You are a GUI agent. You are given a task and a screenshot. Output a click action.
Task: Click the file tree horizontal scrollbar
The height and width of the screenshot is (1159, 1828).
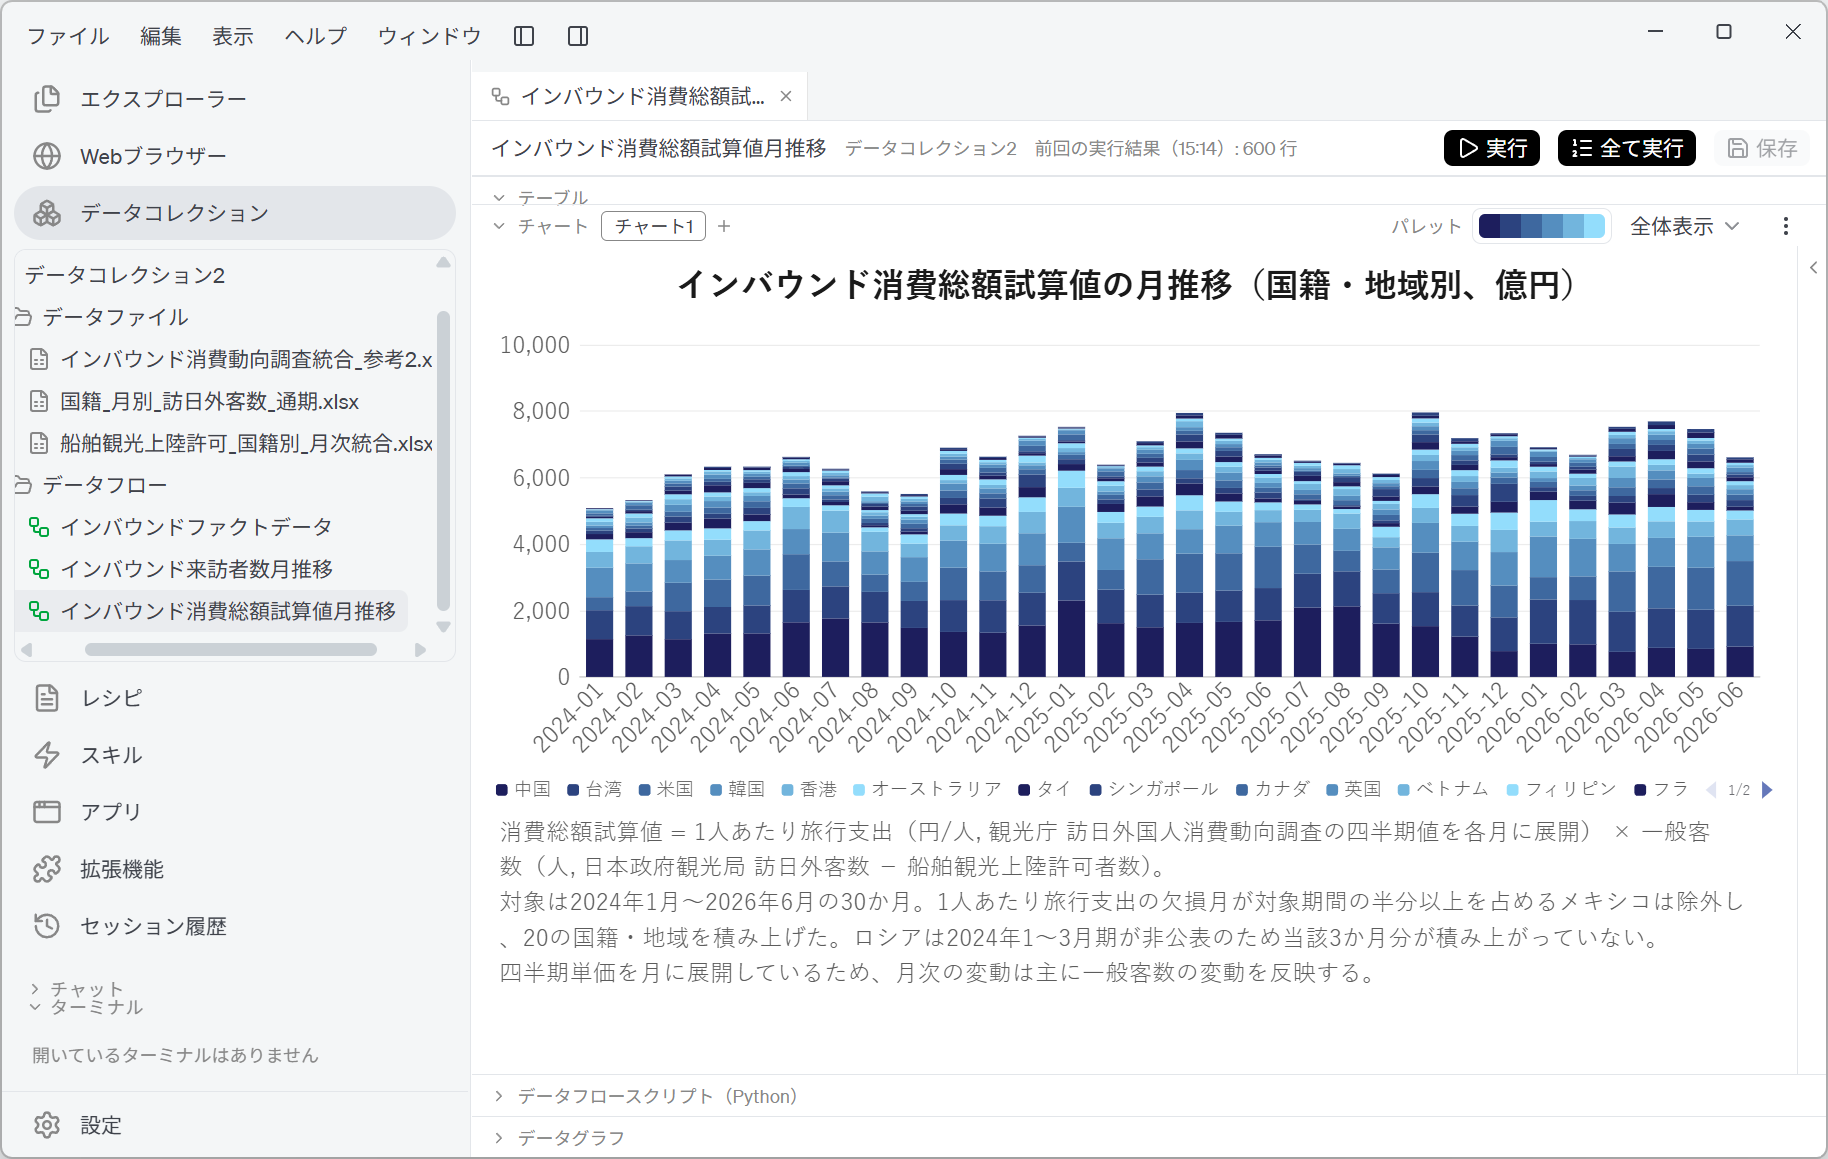tap(231, 650)
